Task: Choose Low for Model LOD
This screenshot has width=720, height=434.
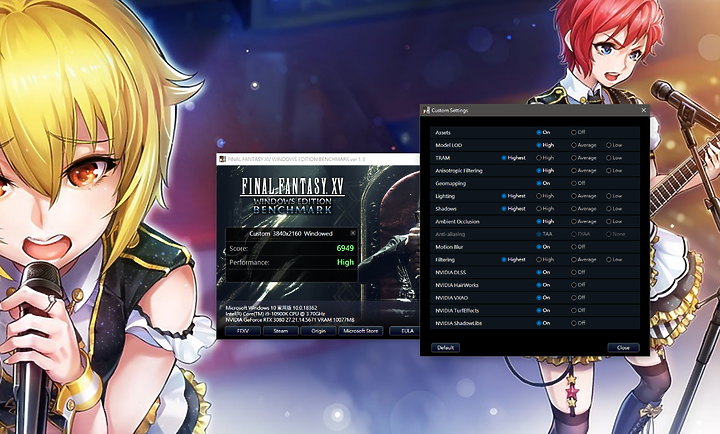Action: pos(614,145)
